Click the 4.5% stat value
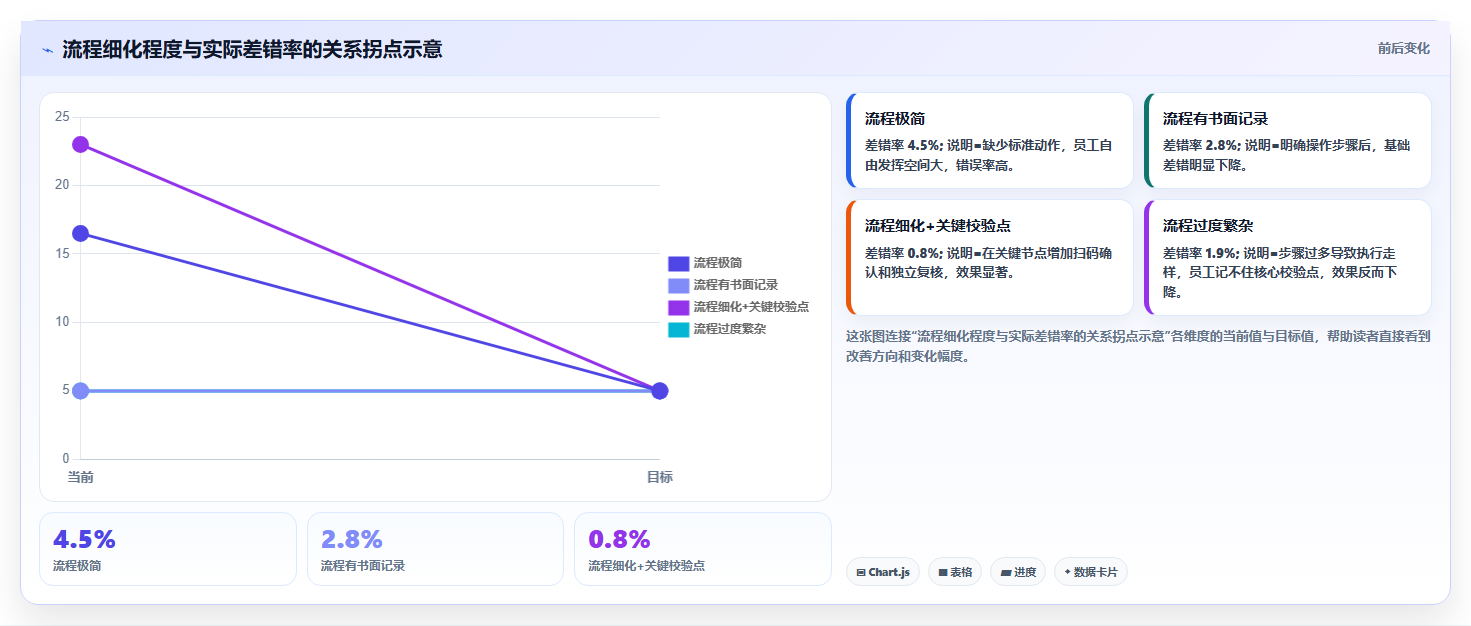The height and width of the screenshot is (626, 1471). click(84, 540)
